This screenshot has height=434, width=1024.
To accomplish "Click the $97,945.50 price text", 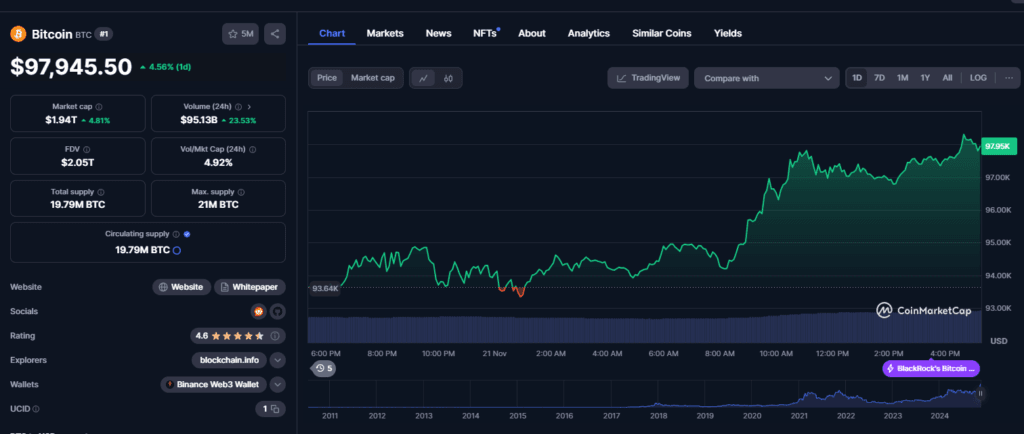I will (x=71, y=67).
